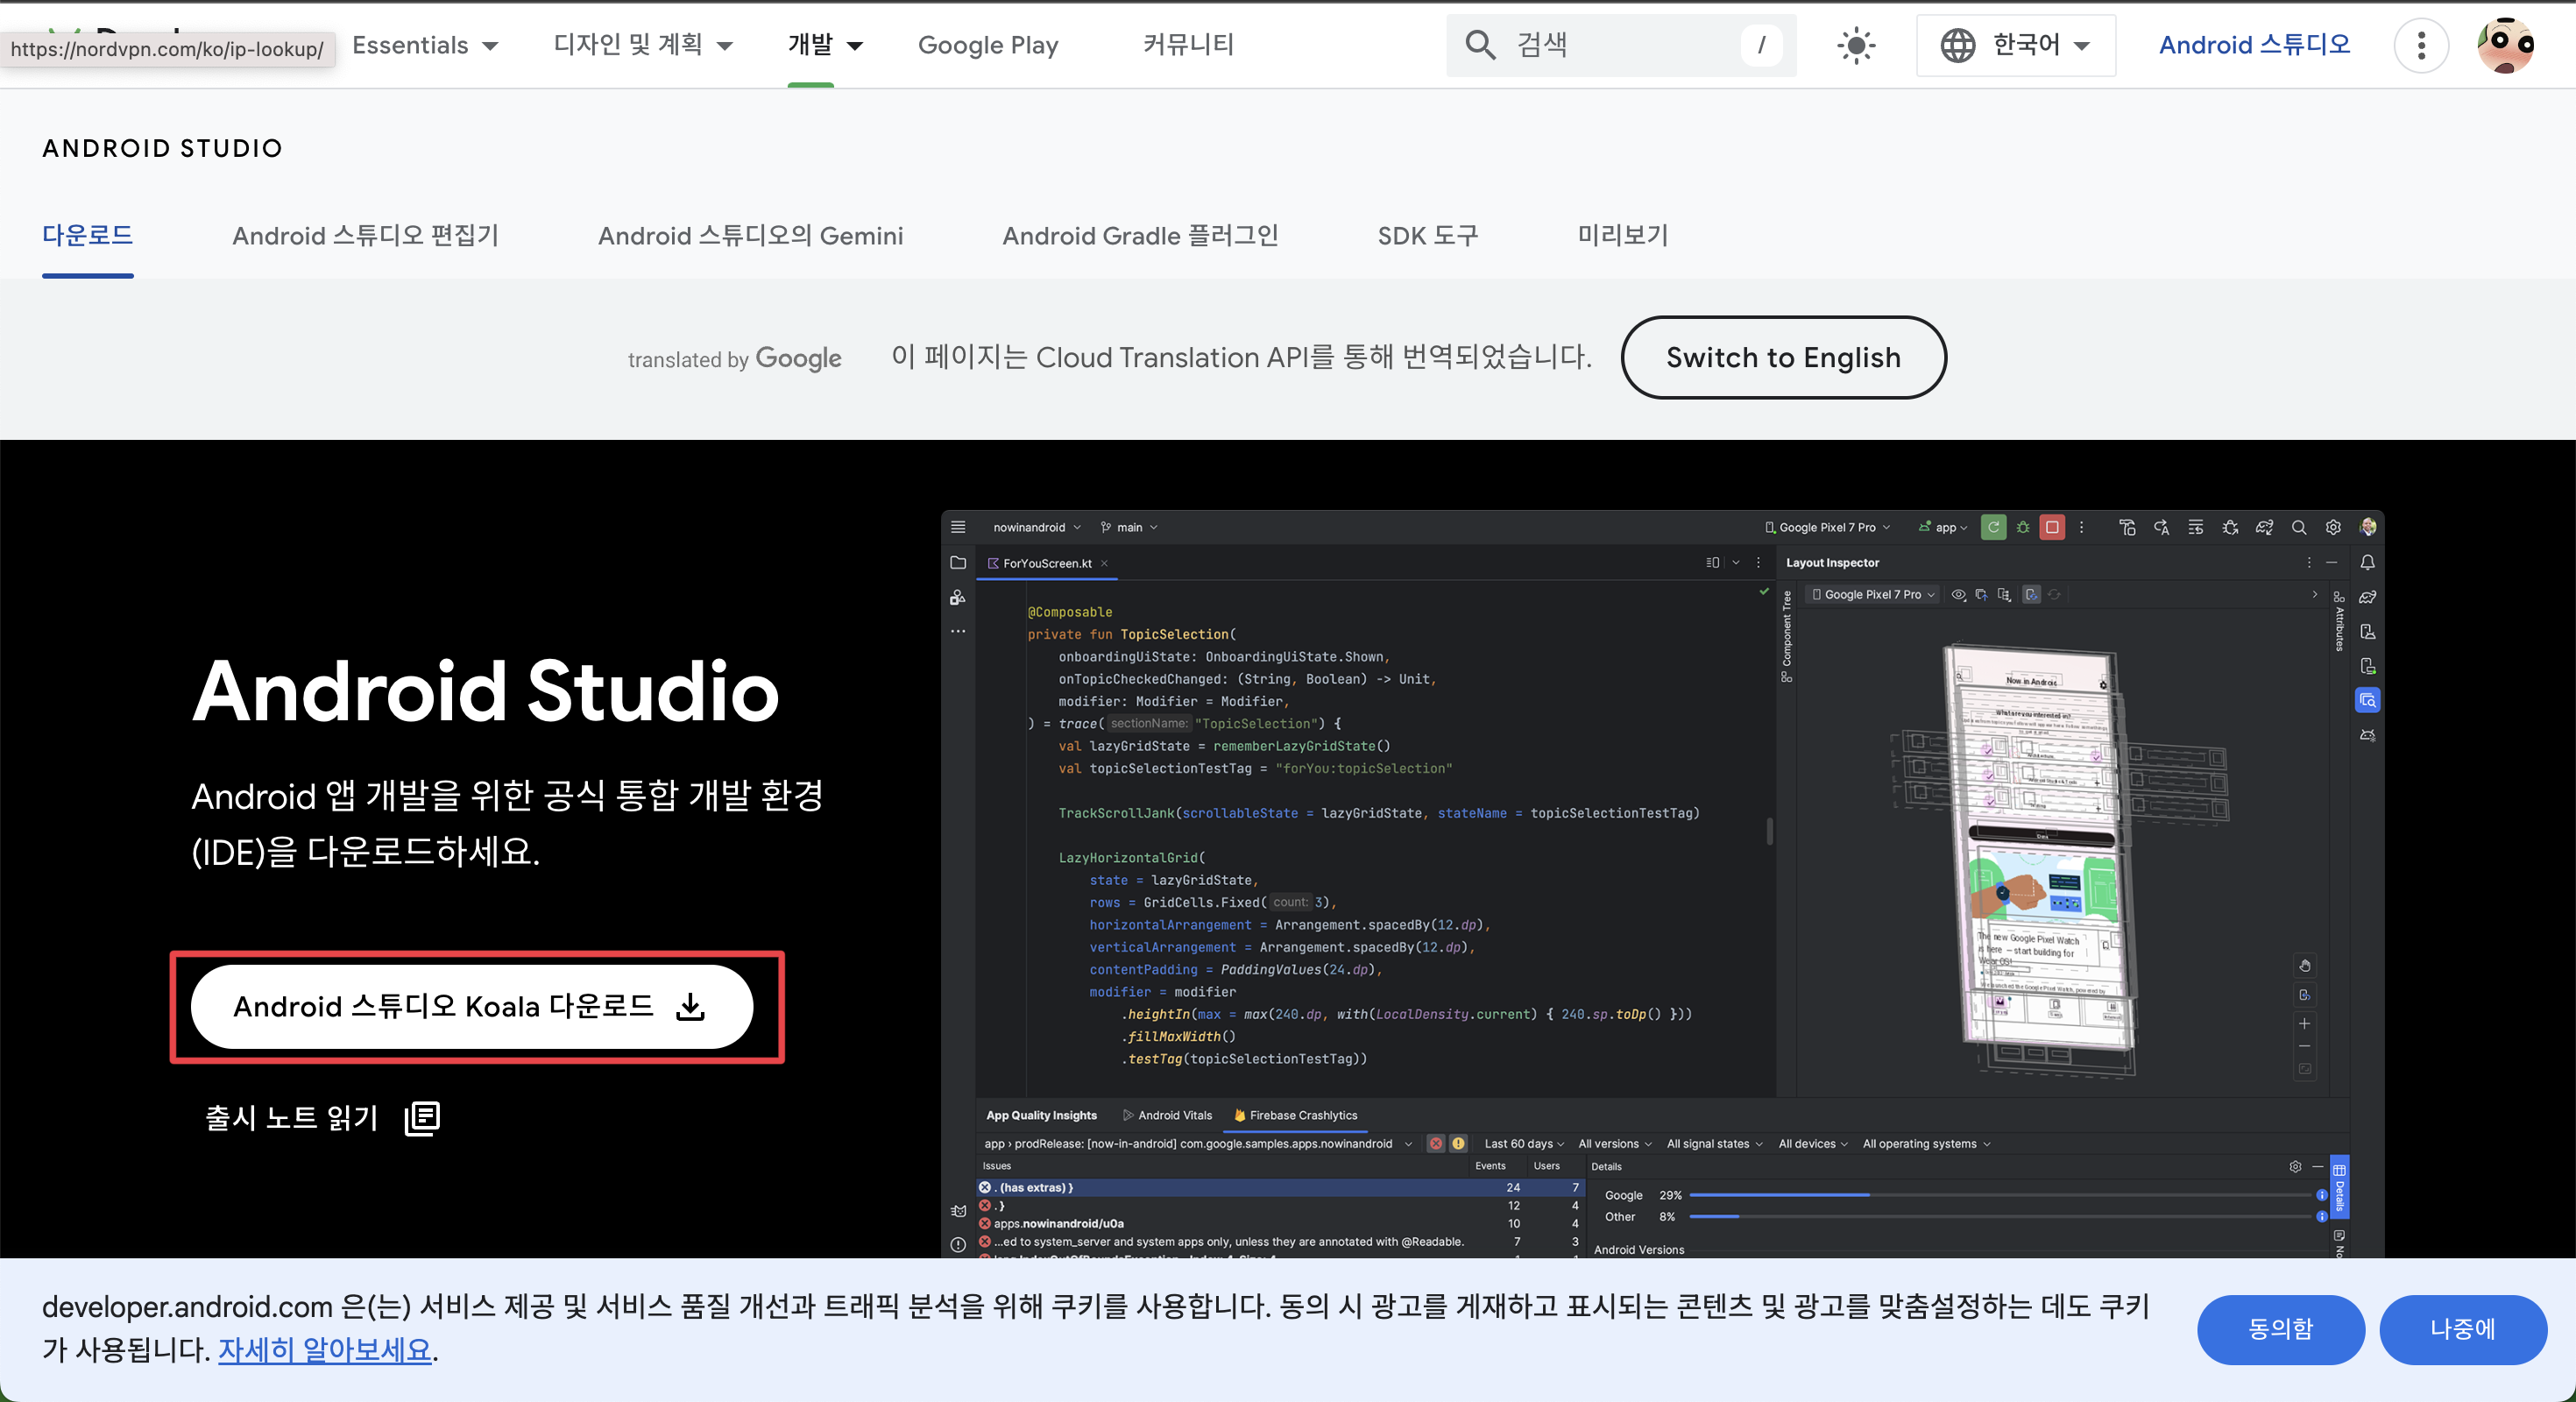Screen dimensions: 2576x1402
Task: Click Android 스튜디오 Koala 다운로드 button
Action: 472,1006
